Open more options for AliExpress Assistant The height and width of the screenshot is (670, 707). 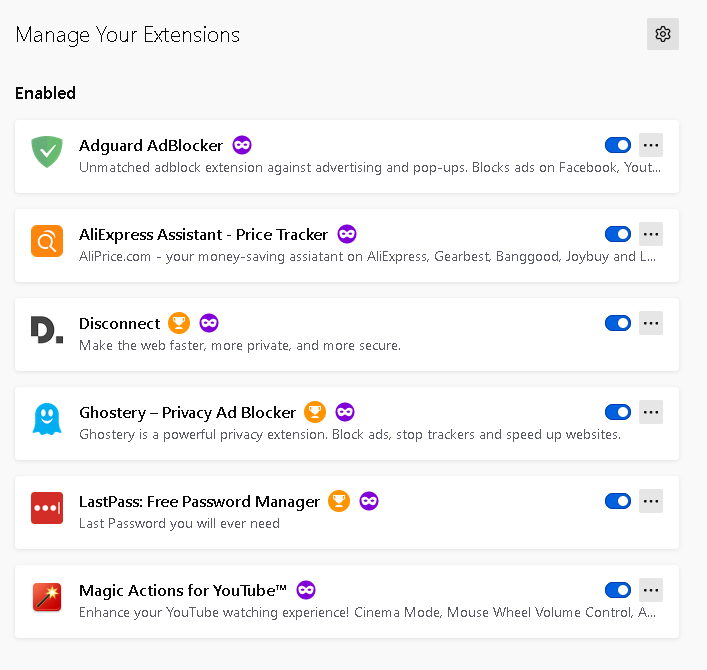(x=651, y=234)
